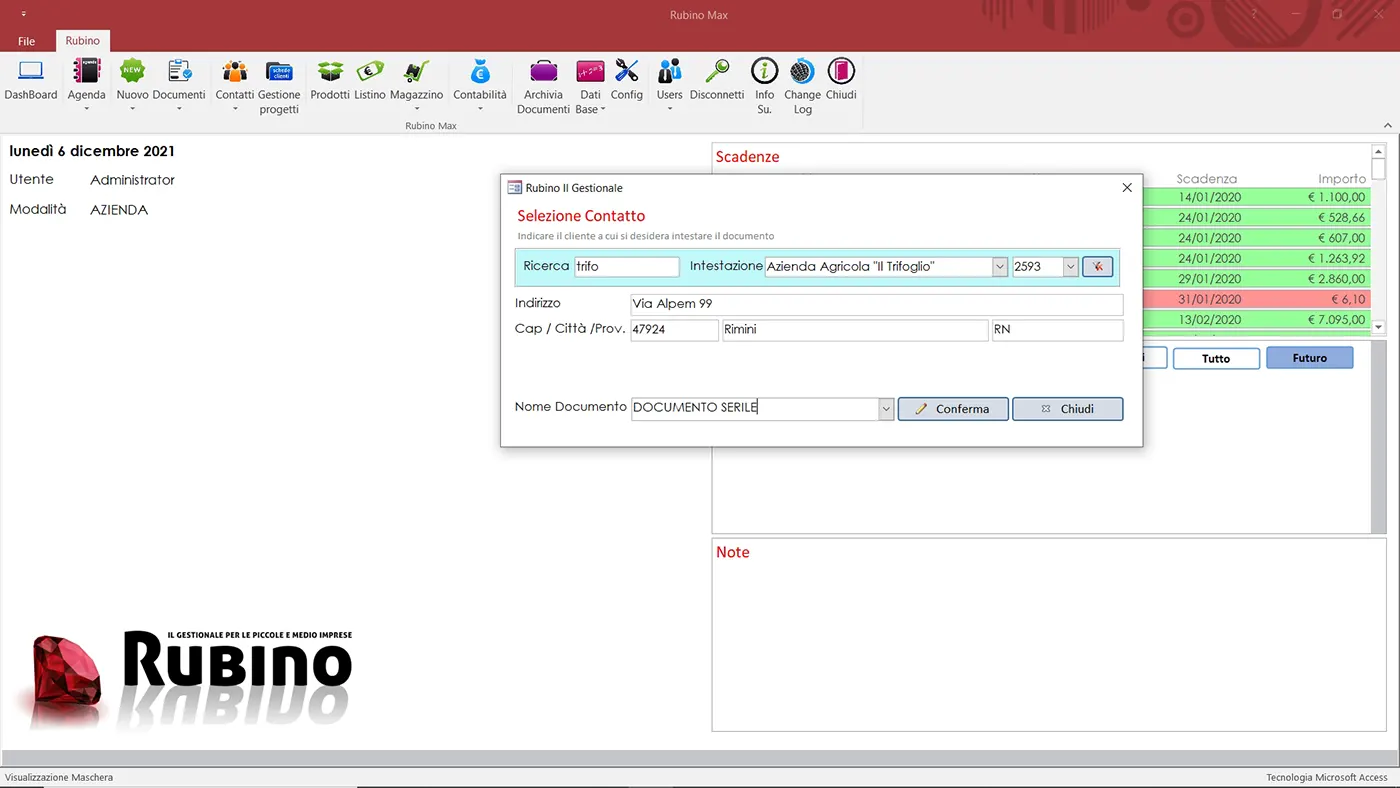Click the Nome Documento text field
Screen dimensions: 1400x788
coord(755,409)
